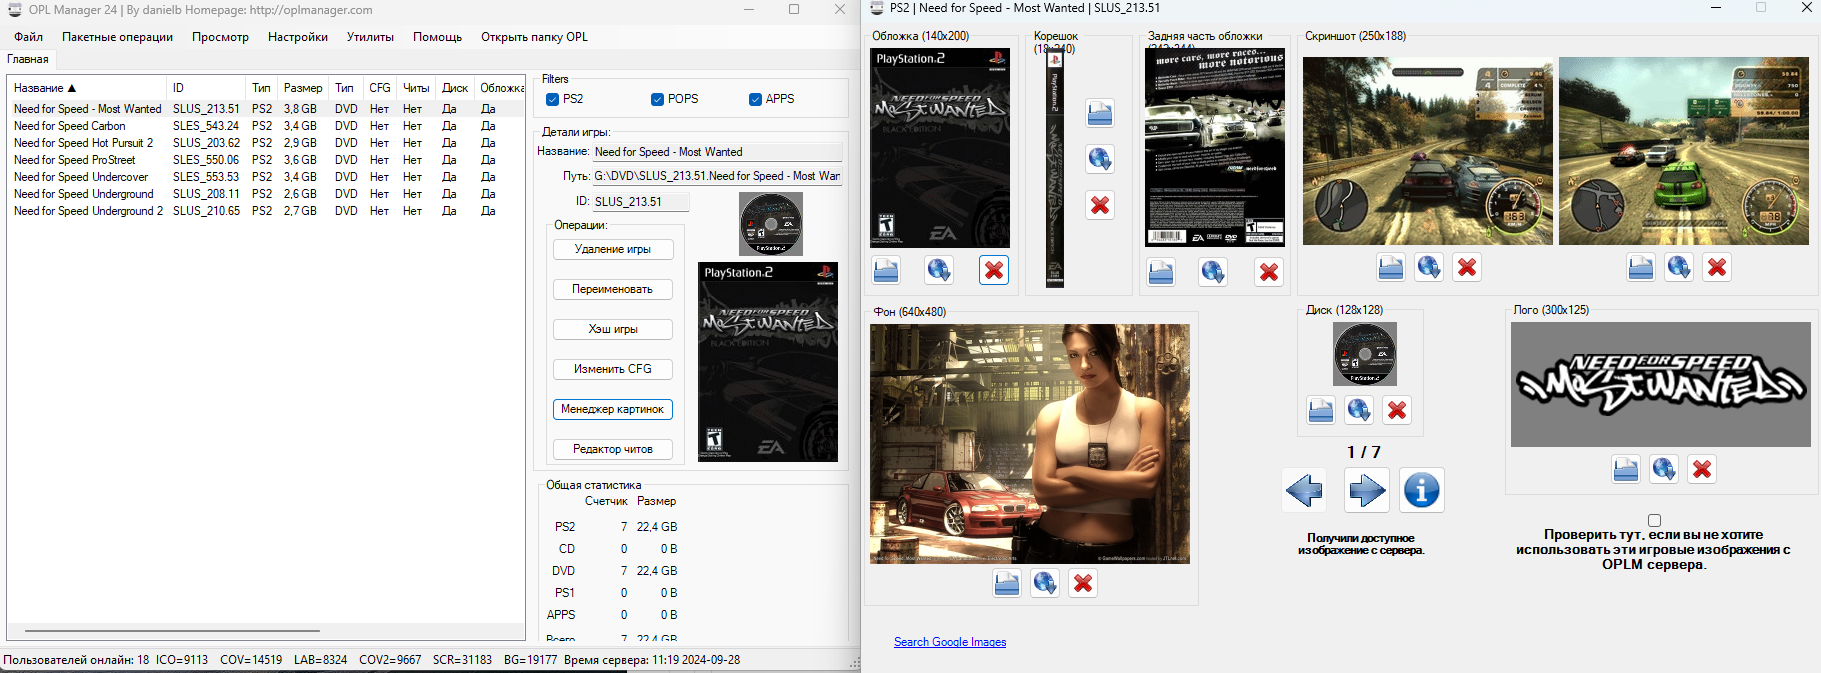This screenshot has height=673, width=1821.
Task: Click the ID field showing SLUS_213.51
Action: pos(640,201)
